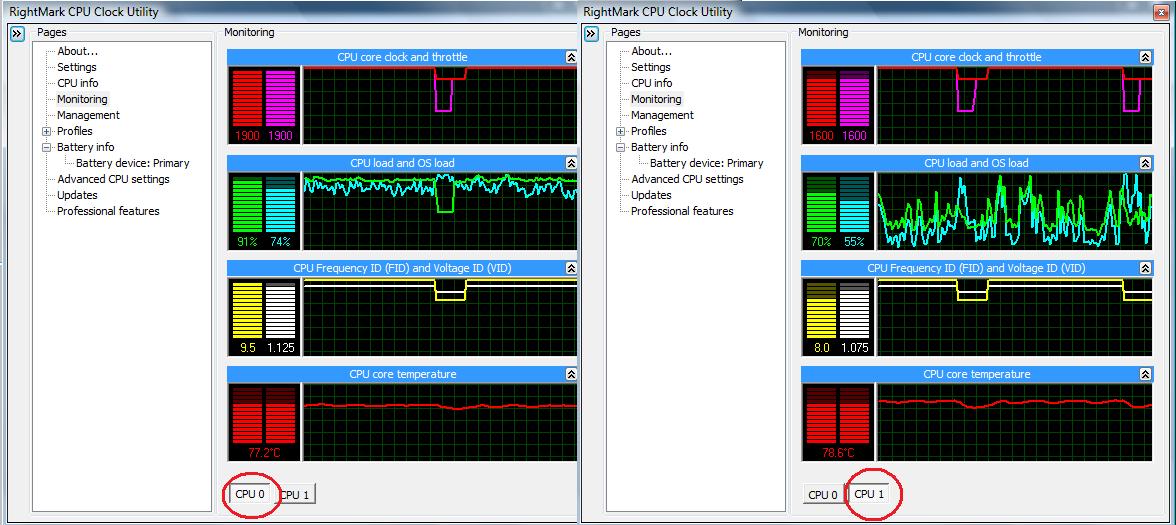1176x525 pixels.
Task: Open Updates page in left window
Action: tap(77, 195)
